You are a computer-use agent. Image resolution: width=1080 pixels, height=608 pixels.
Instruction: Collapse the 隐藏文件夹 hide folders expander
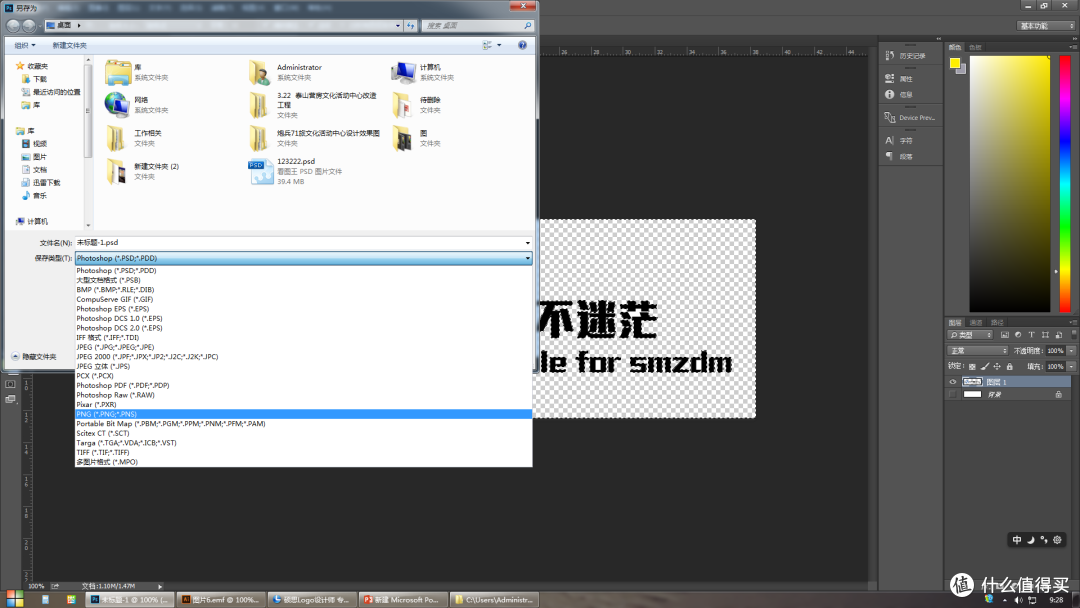click(x=34, y=357)
